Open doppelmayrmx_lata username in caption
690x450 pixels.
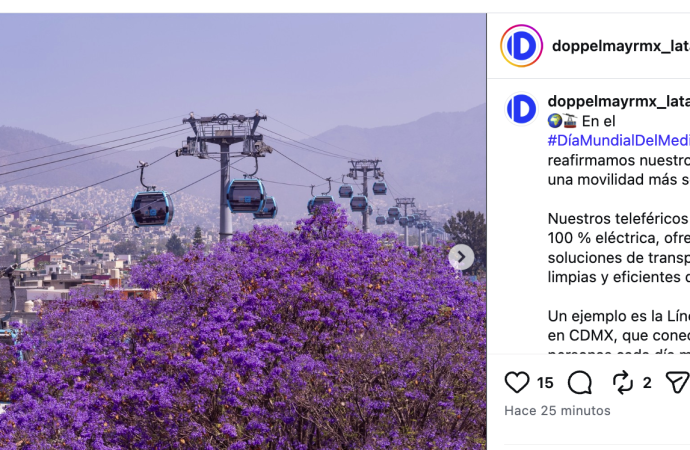click(618, 101)
